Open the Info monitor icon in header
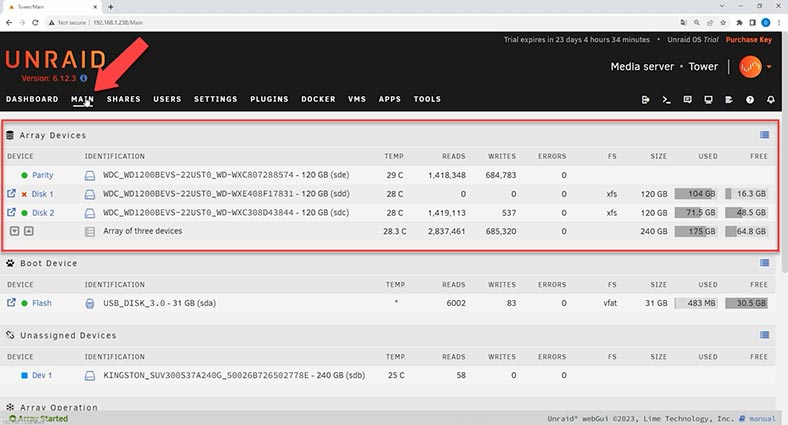 (x=708, y=99)
